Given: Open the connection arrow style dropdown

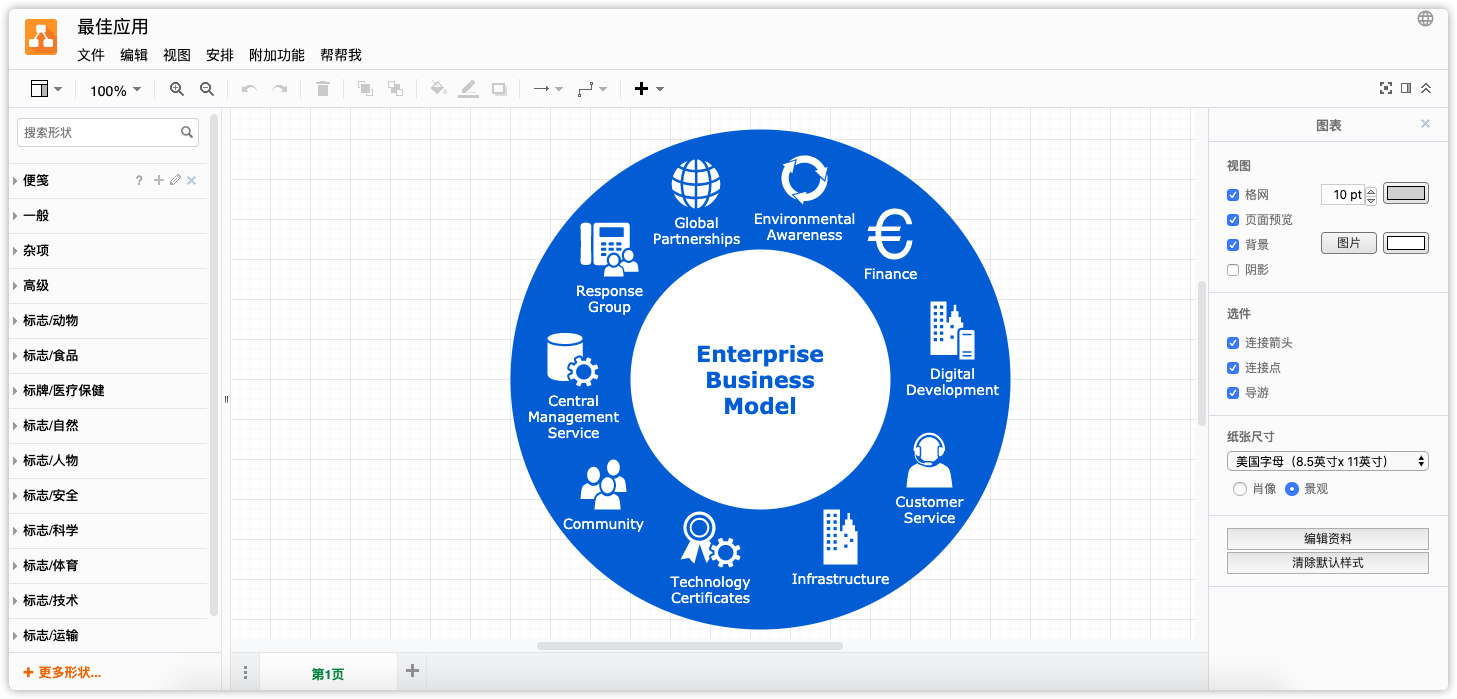Looking at the screenshot, I should click(x=548, y=89).
